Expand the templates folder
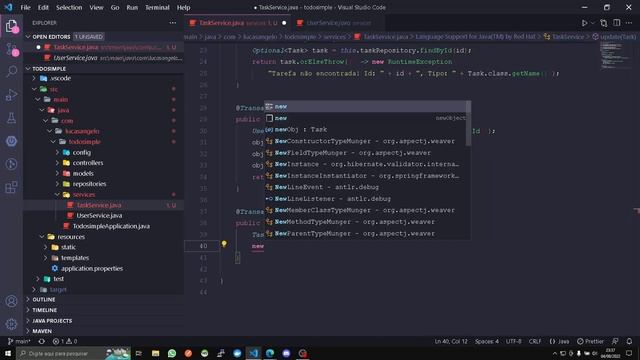 [x=46, y=258]
